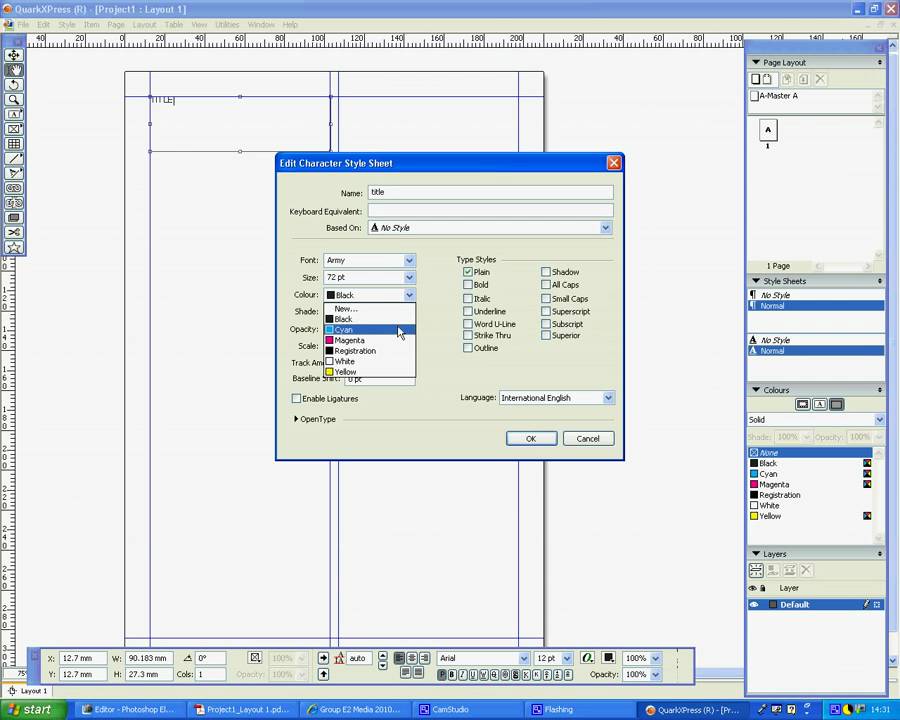Click the Italic style icon in Measurements palette
900x720 pixels.
(463, 675)
